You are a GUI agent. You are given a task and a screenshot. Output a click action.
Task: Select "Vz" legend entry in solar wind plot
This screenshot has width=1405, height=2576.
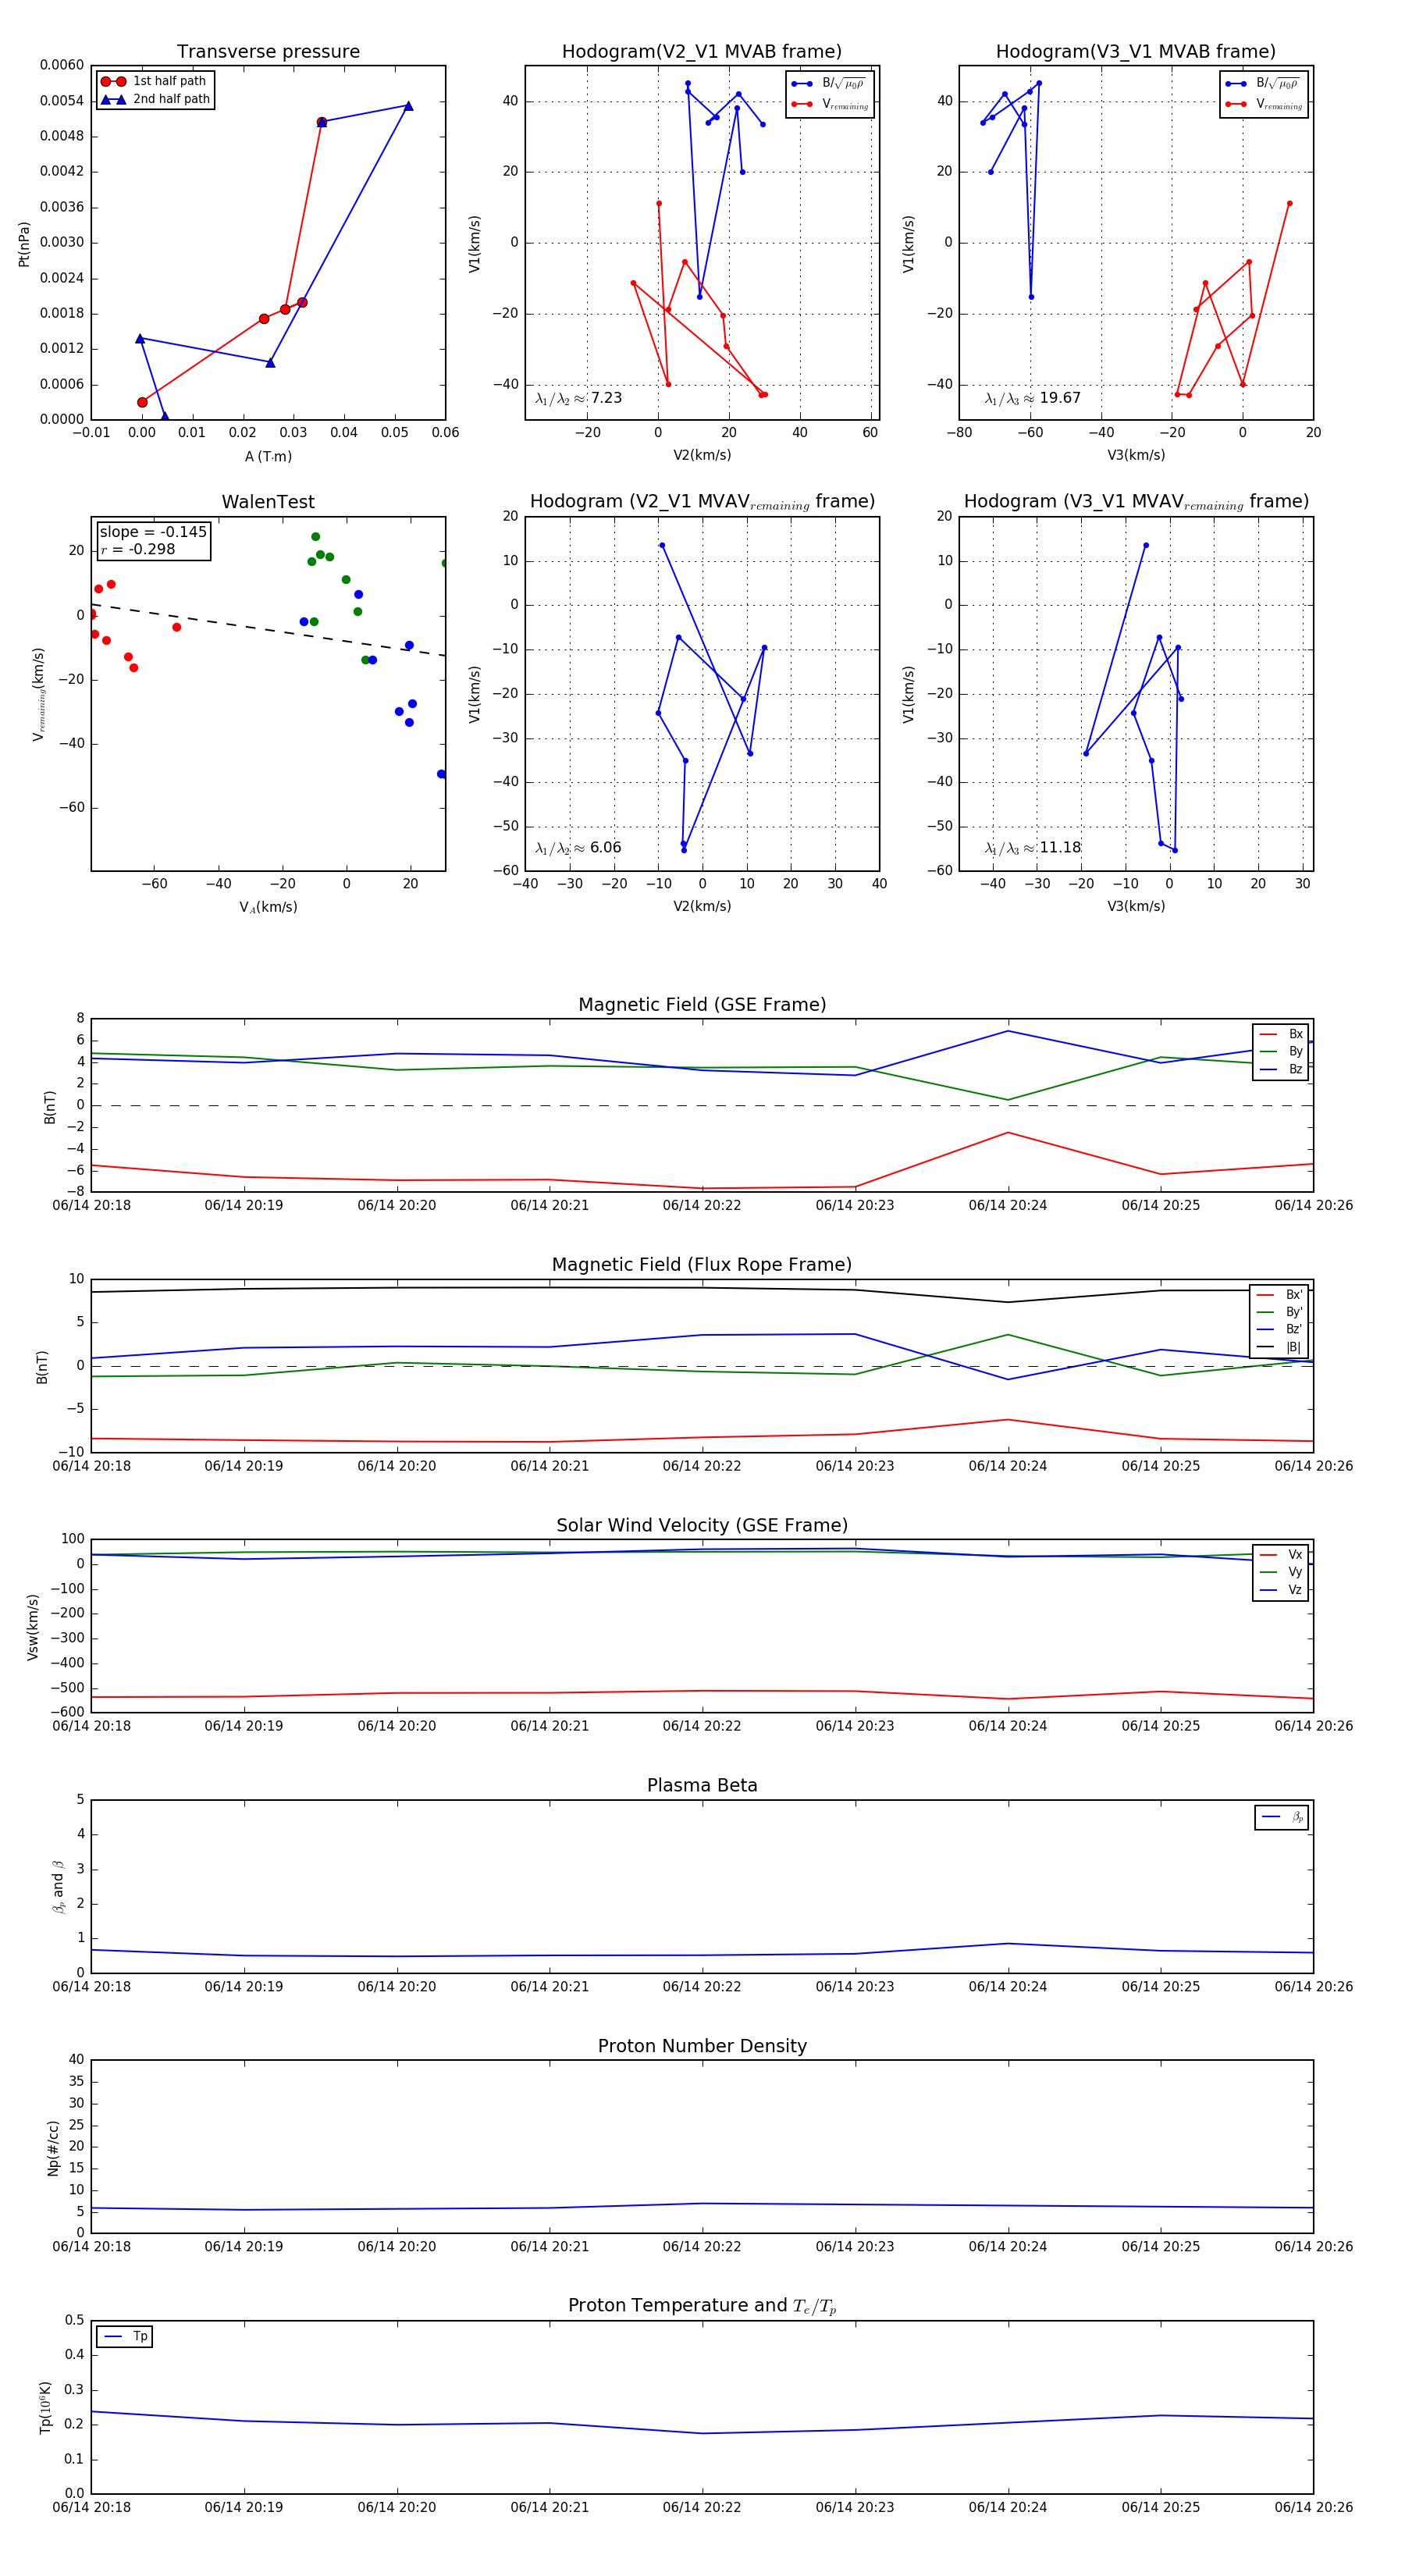[1281, 1589]
